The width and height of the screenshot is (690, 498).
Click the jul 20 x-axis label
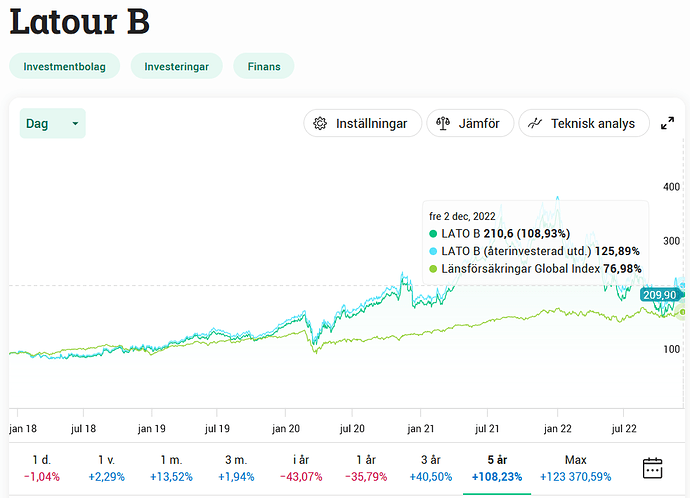coord(352,428)
